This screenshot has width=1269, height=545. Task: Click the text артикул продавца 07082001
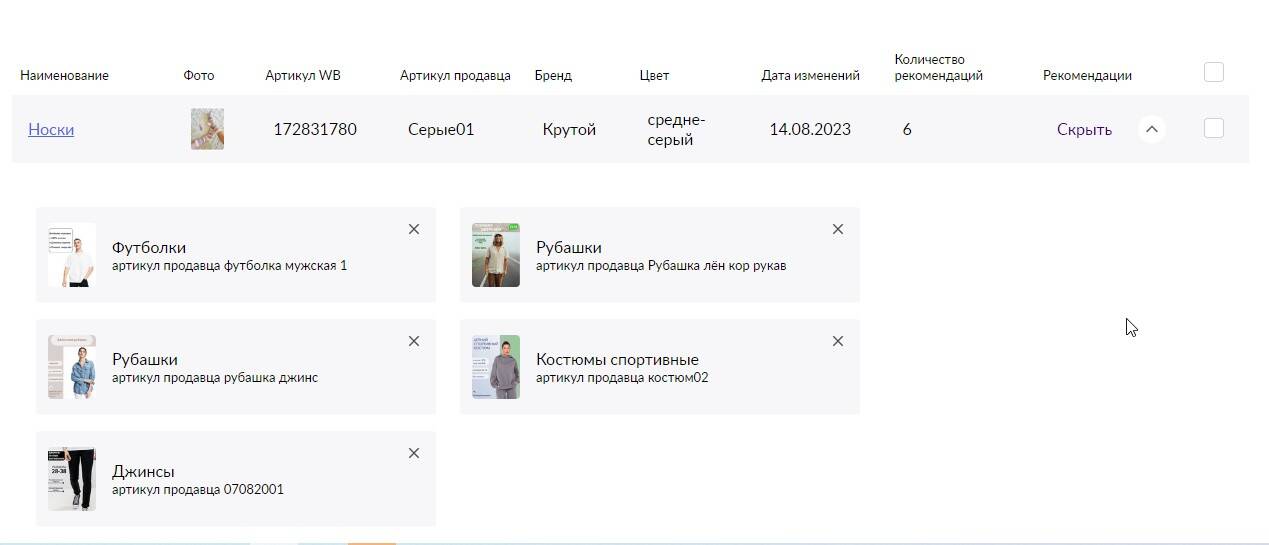198,490
